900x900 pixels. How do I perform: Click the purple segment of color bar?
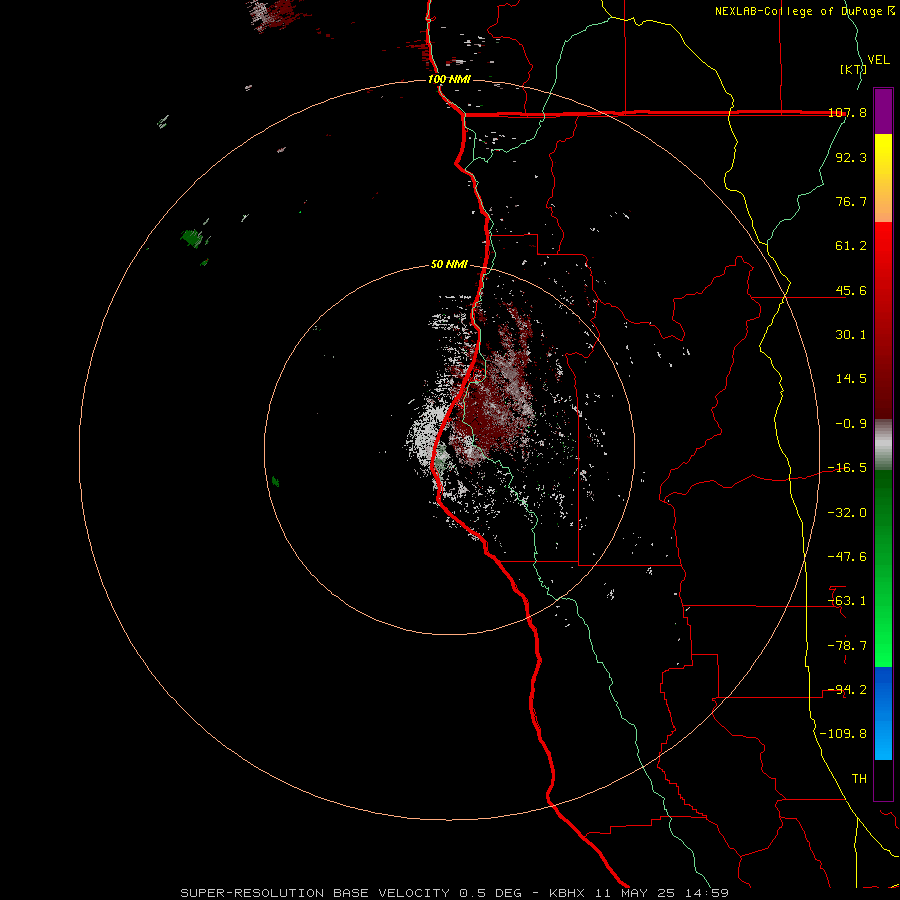pyautogui.click(x=883, y=111)
